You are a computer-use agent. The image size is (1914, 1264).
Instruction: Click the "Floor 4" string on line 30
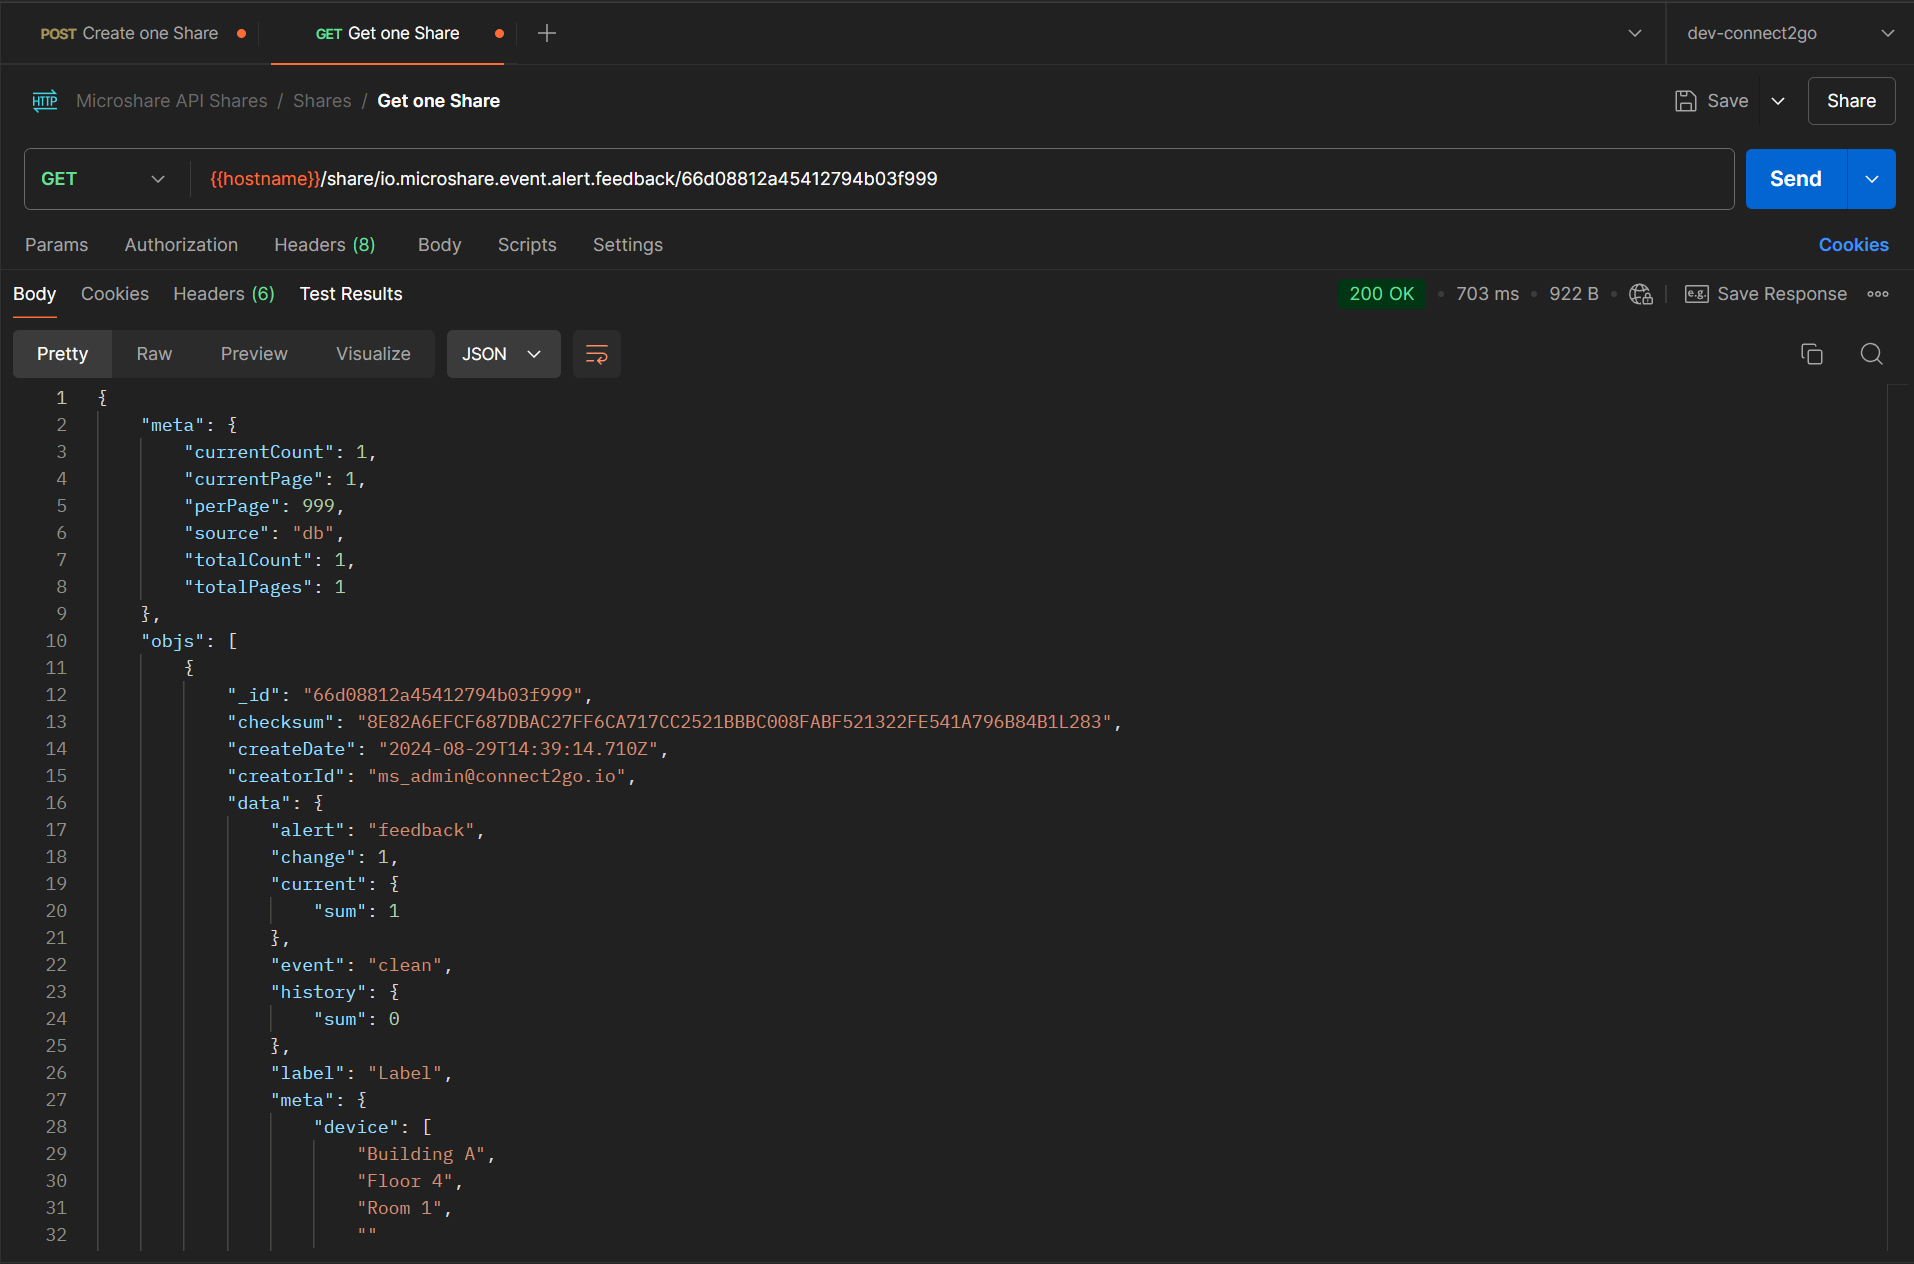tap(405, 1181)
